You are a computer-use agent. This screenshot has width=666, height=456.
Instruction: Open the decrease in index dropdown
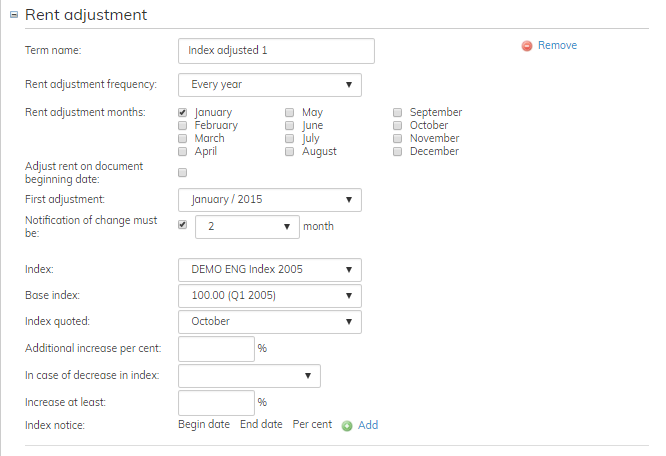(x=248, y=376)
